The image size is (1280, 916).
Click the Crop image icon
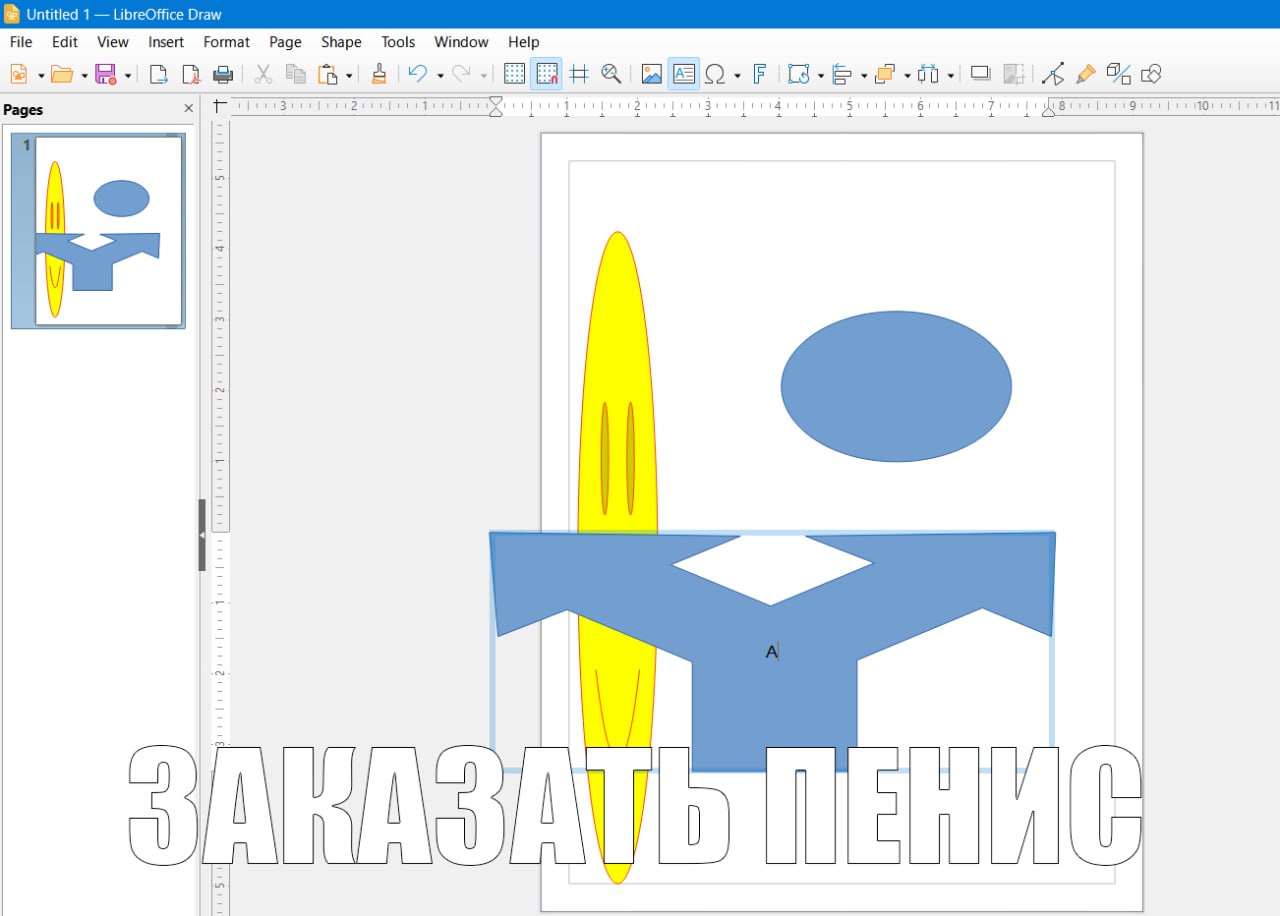[x=1013, y=74]
